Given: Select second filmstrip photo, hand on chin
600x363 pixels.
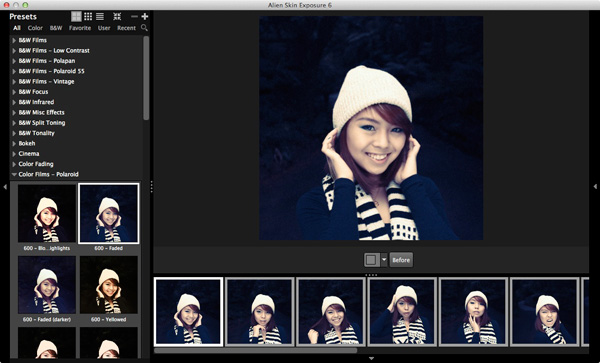Looking at the screenshot, I should tap(259, 312).
